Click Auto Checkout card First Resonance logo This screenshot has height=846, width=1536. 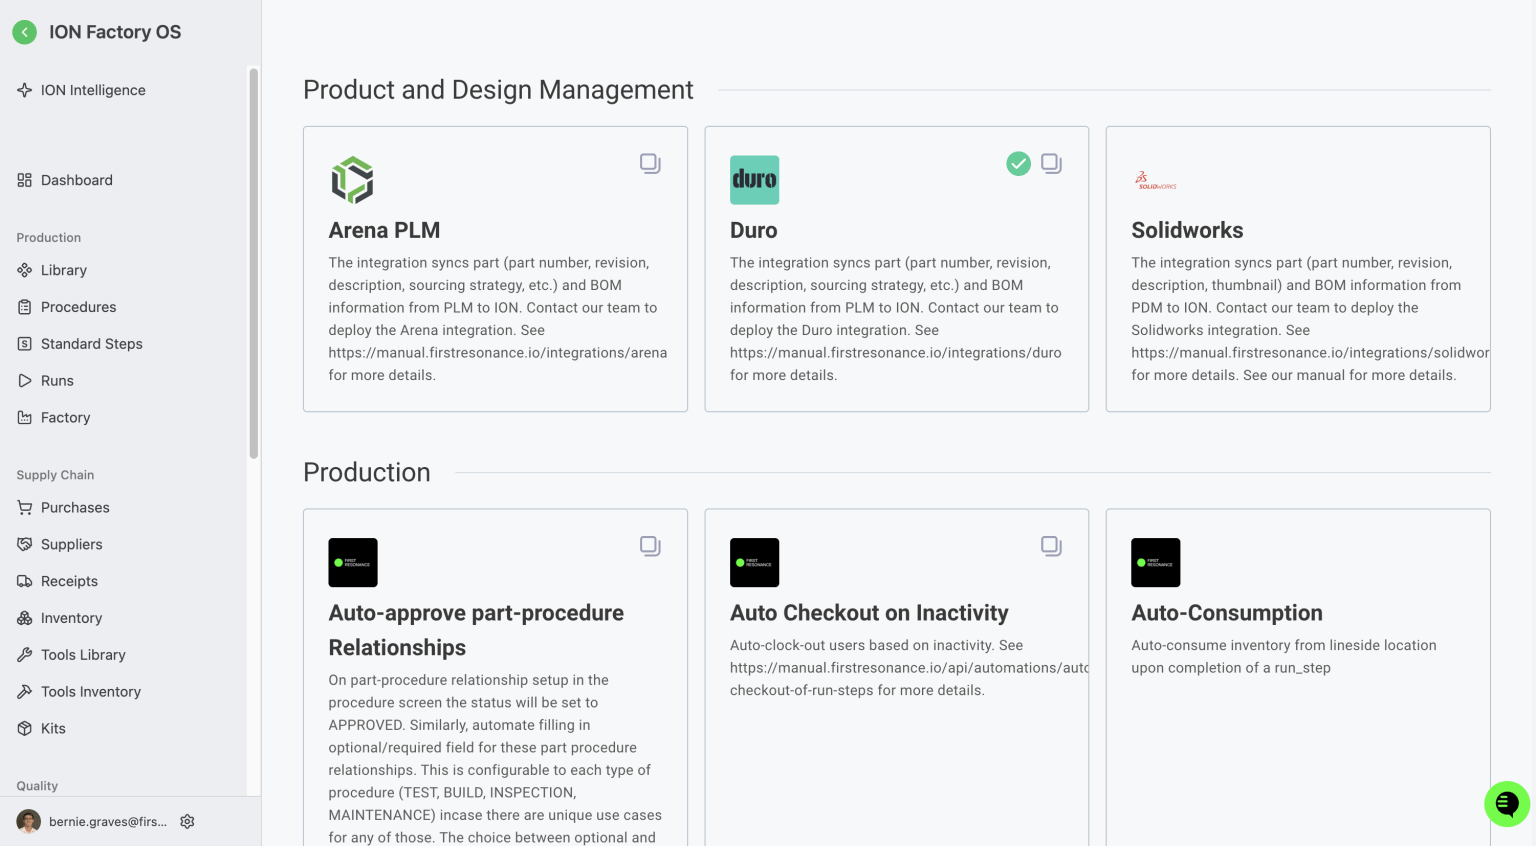click(x=754, y=563)
